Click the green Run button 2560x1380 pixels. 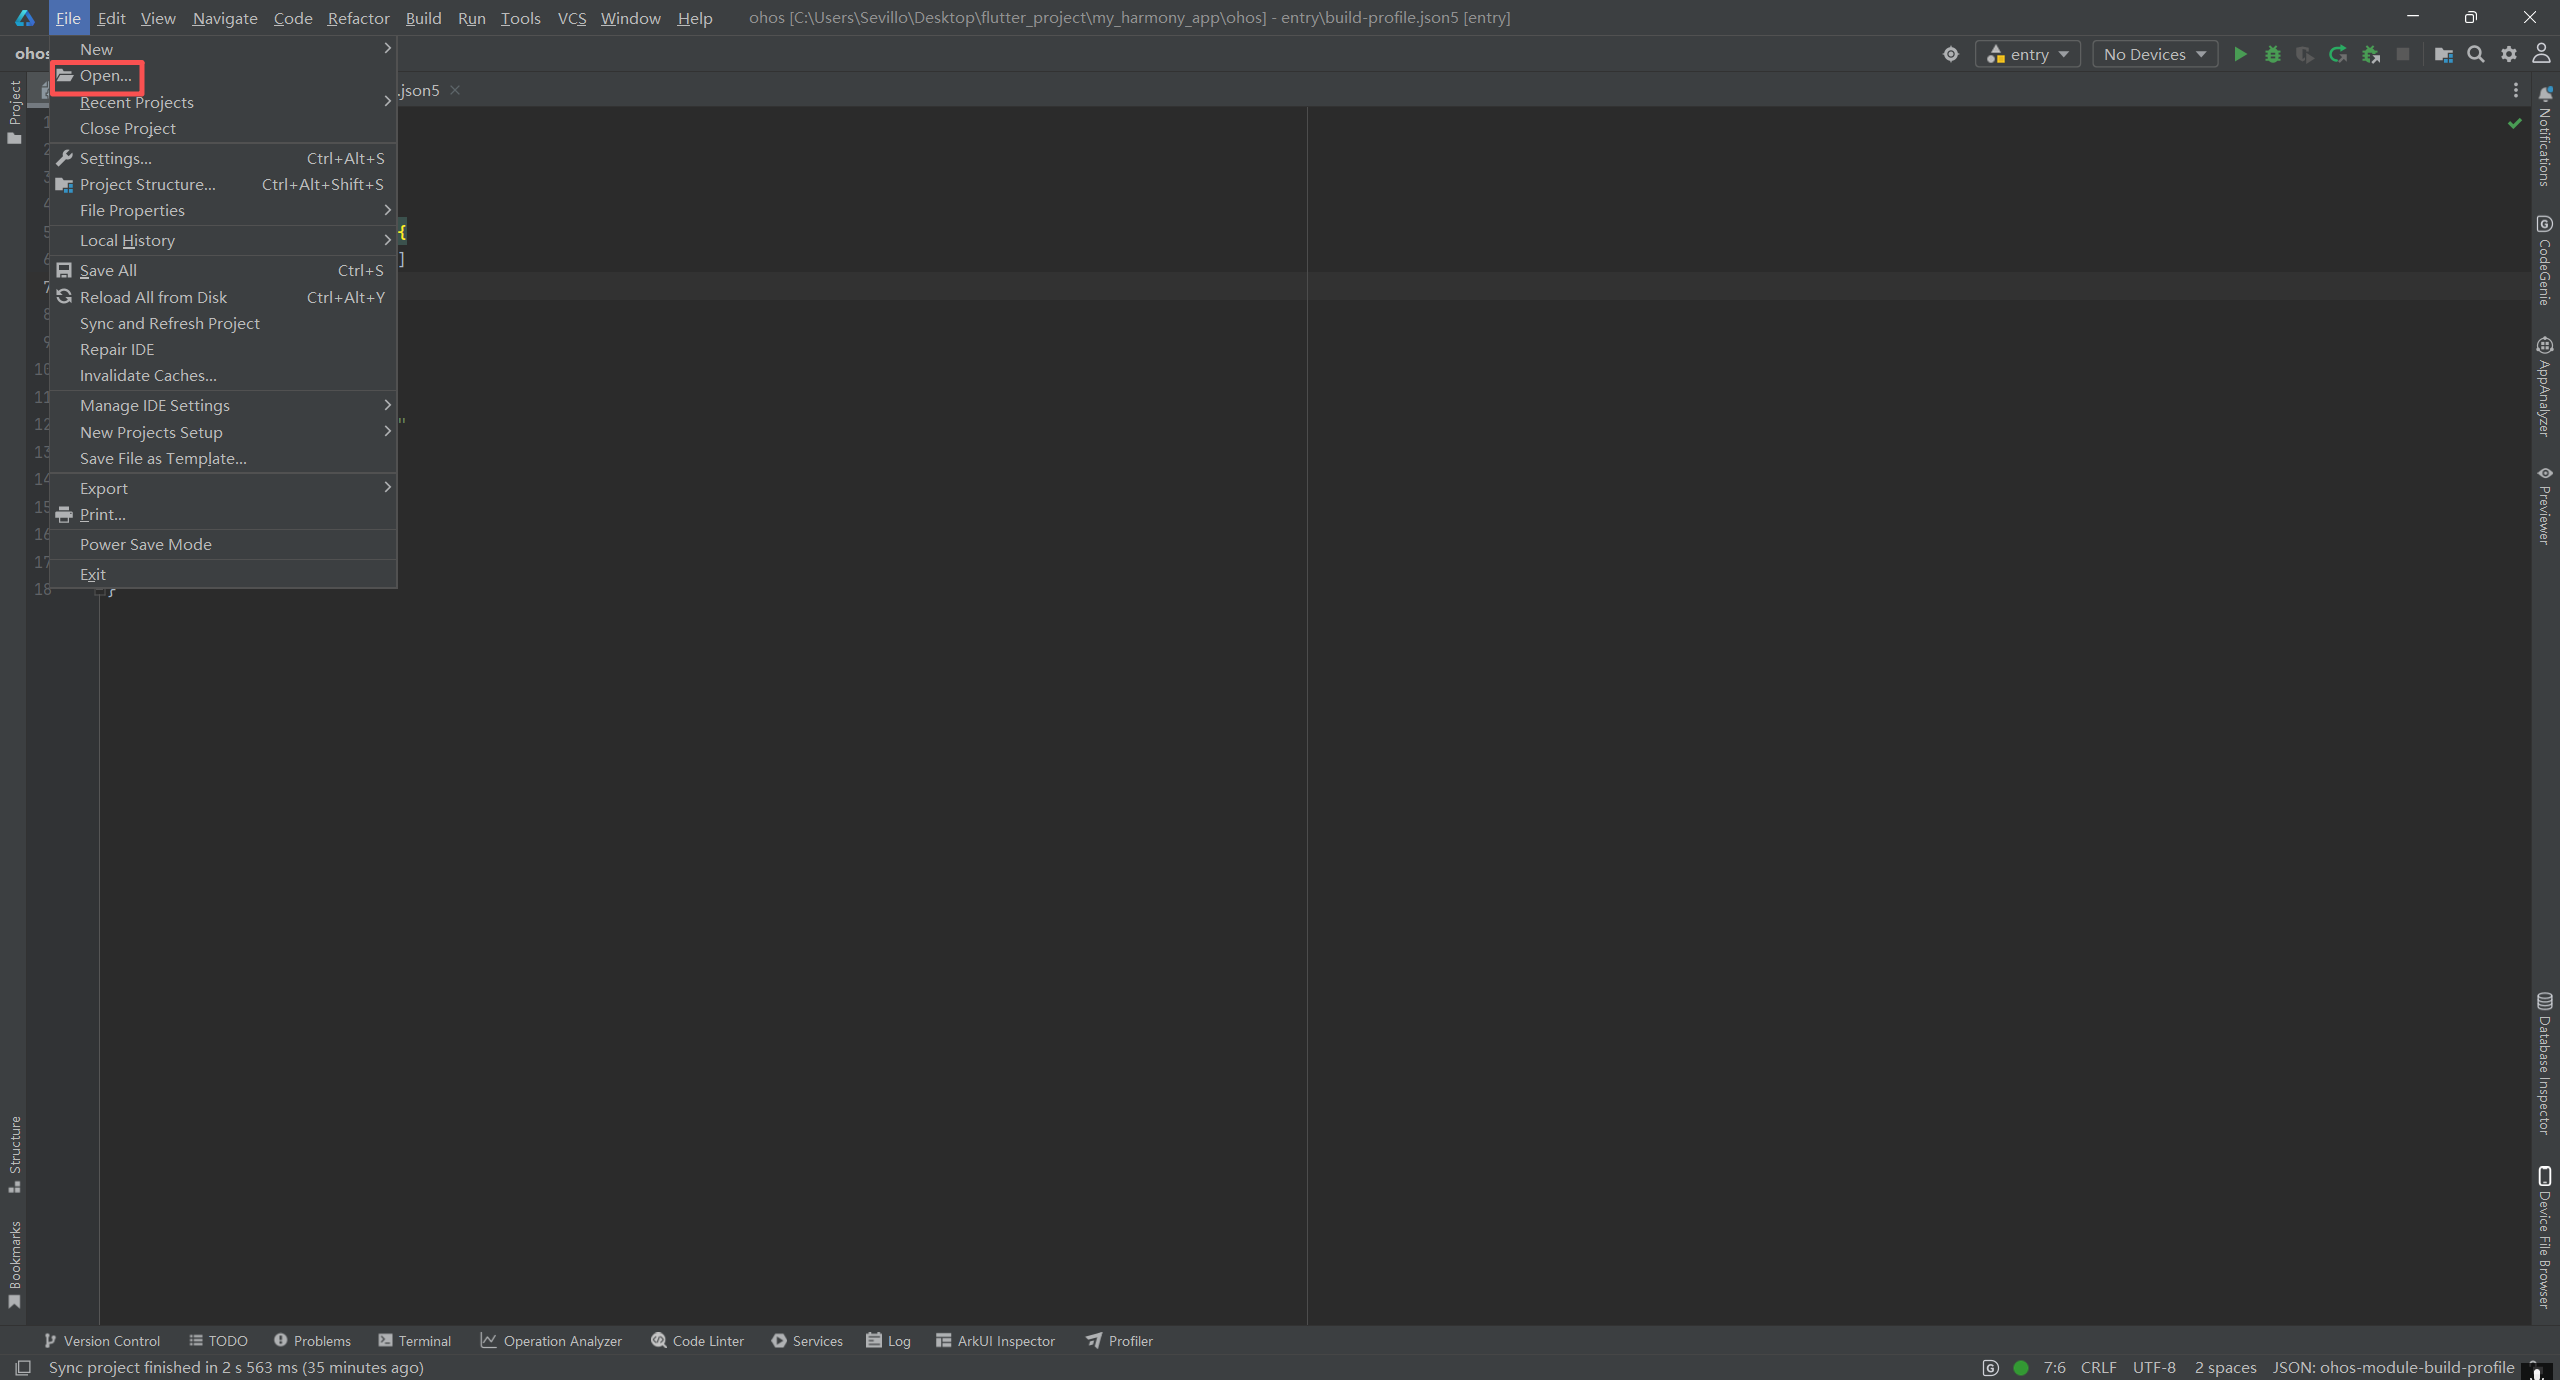click(x=2240, y=54)
